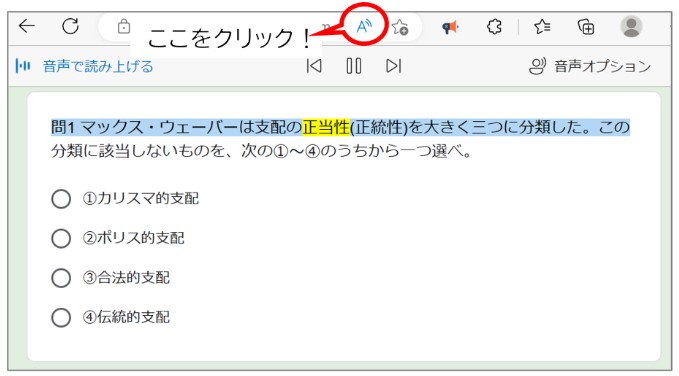This screenshot has width=679, height=376.
Task: Click the 音声で読み上げる label
Action: tap(98, 66)
